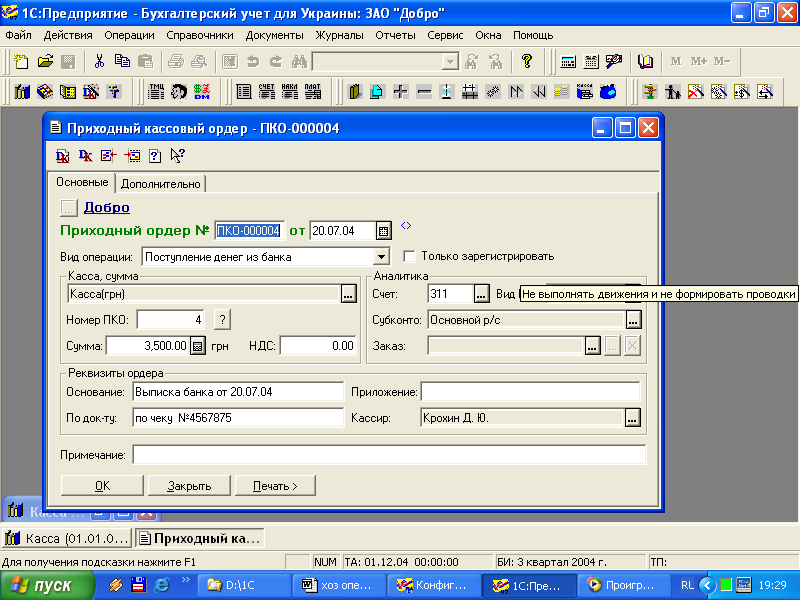Open the Печать submenu button
800x600 pixels.
pos(275,486)
